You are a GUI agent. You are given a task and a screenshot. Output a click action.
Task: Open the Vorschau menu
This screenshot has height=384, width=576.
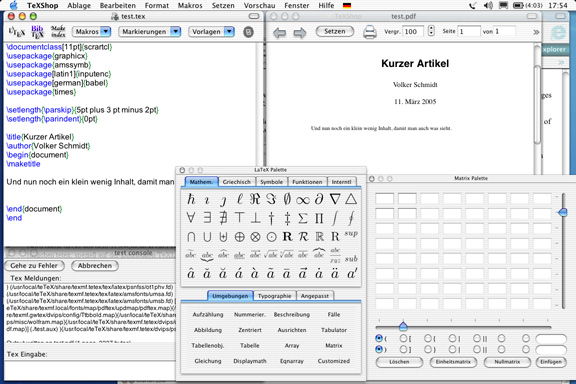(259, 6)
